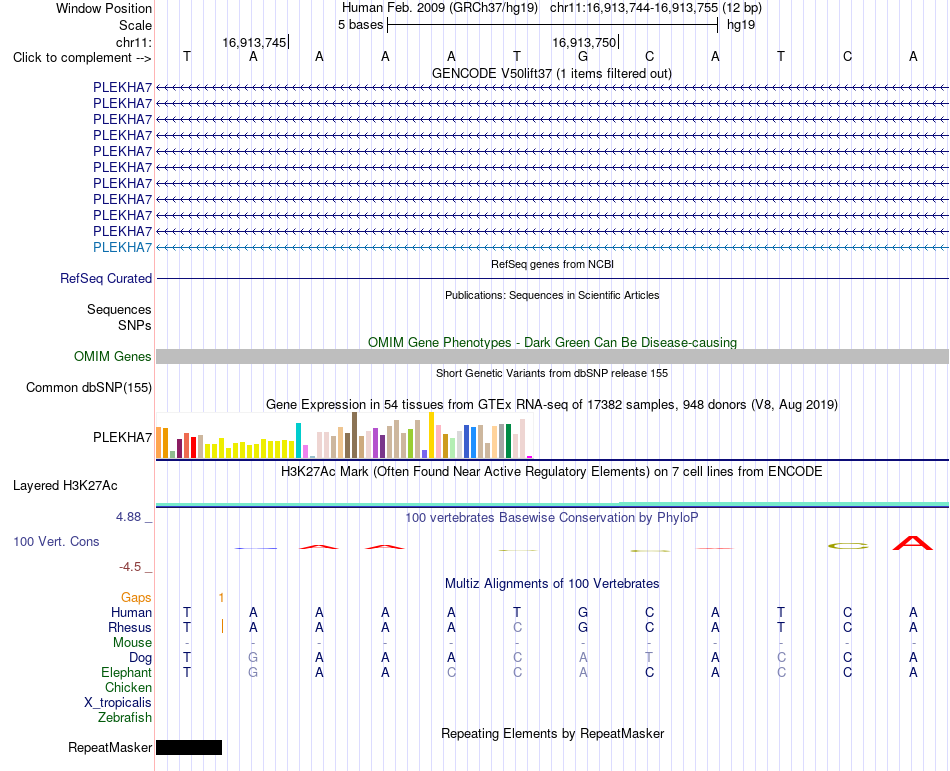950x771 pixels.
Task: Click the GENCODE V50lift37 track title
Action: pyautogui.click(x=552, y=74)
